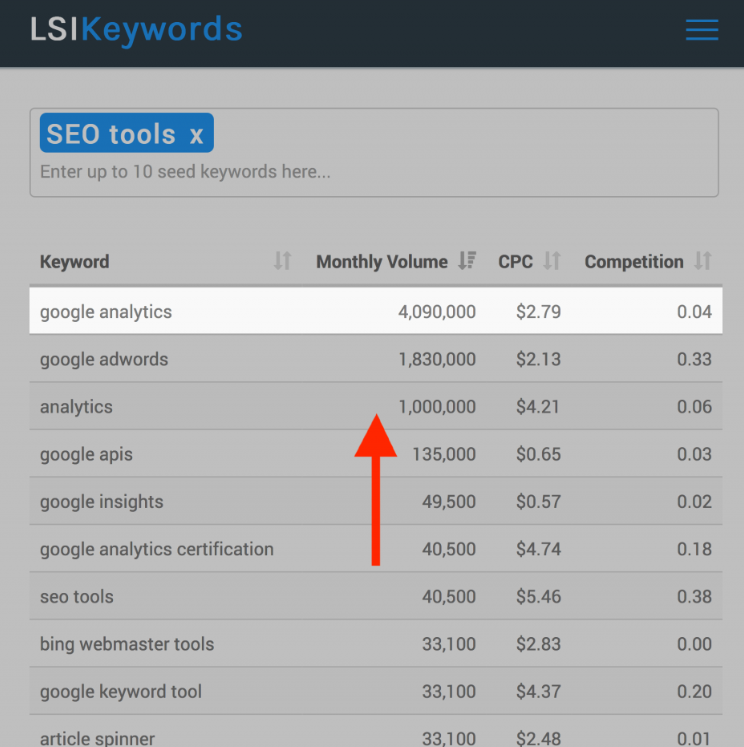This screenshot has width=744, height=747.
Task: Click the 0.06 competition value
Action: click(x=694, y=406)
